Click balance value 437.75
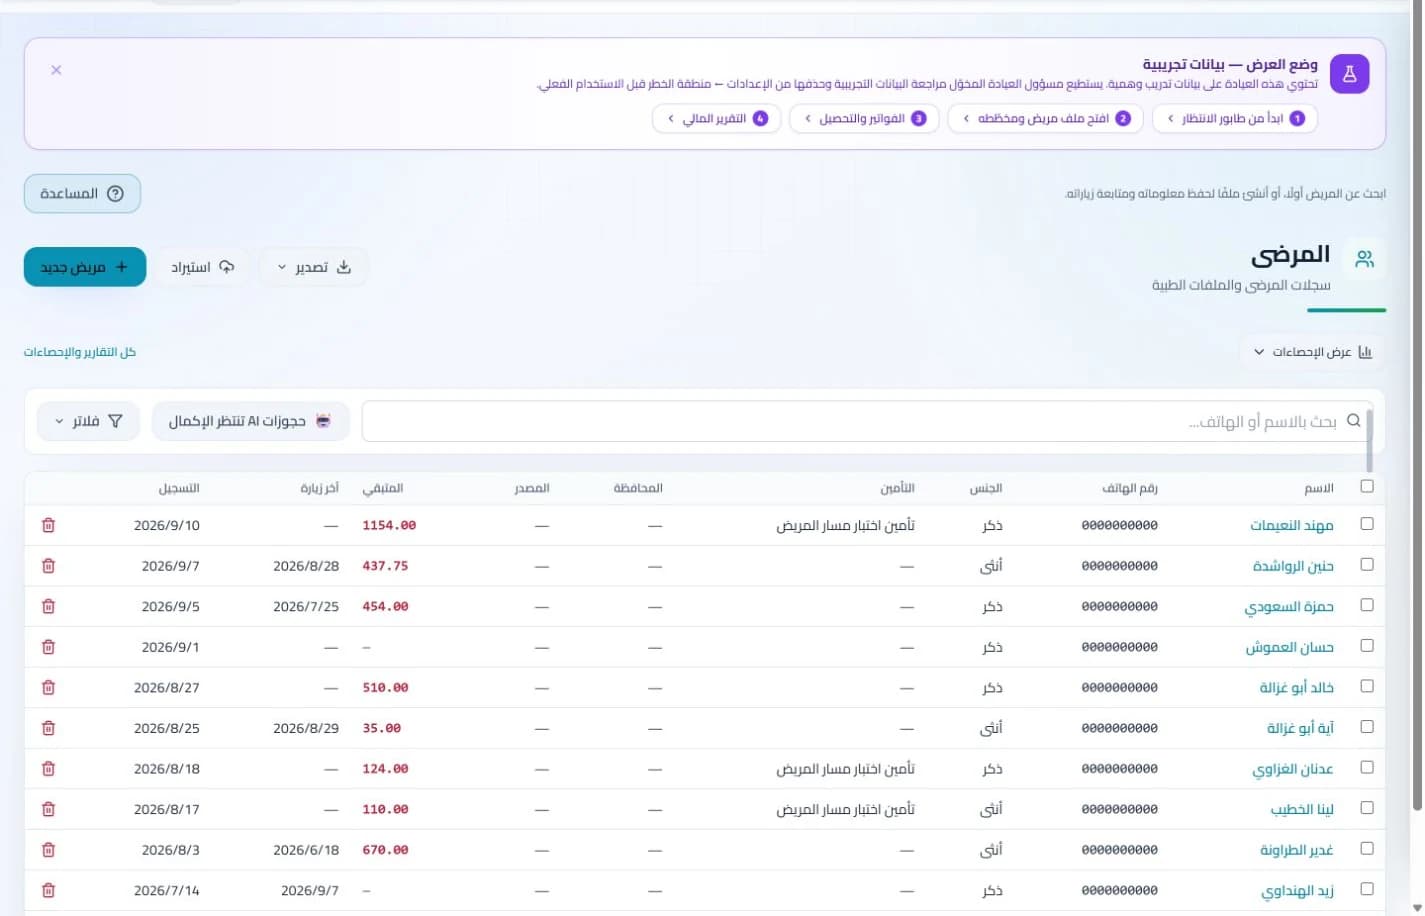Viewport: 1425px width, 916px height. click(x=385, y=566)
